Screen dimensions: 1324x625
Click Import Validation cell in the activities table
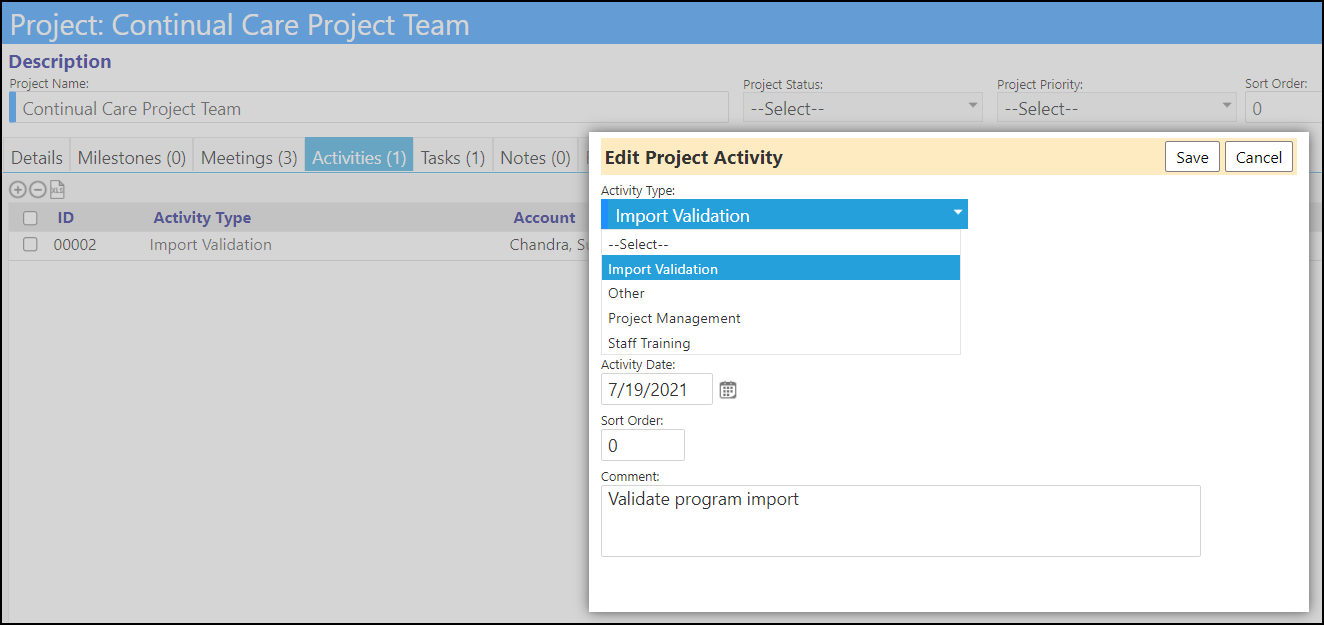click(210, 244)
